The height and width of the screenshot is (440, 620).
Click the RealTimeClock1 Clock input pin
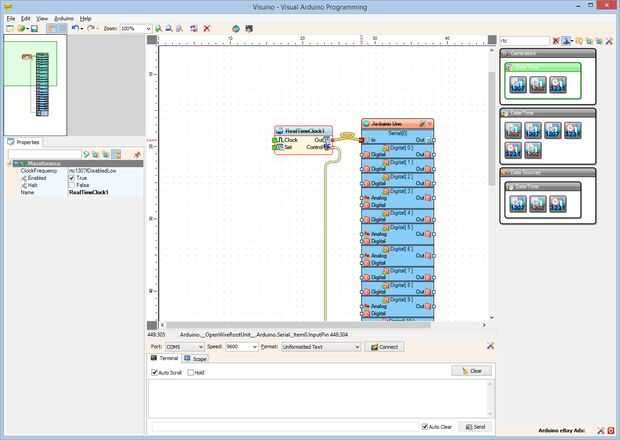[275, 140]
